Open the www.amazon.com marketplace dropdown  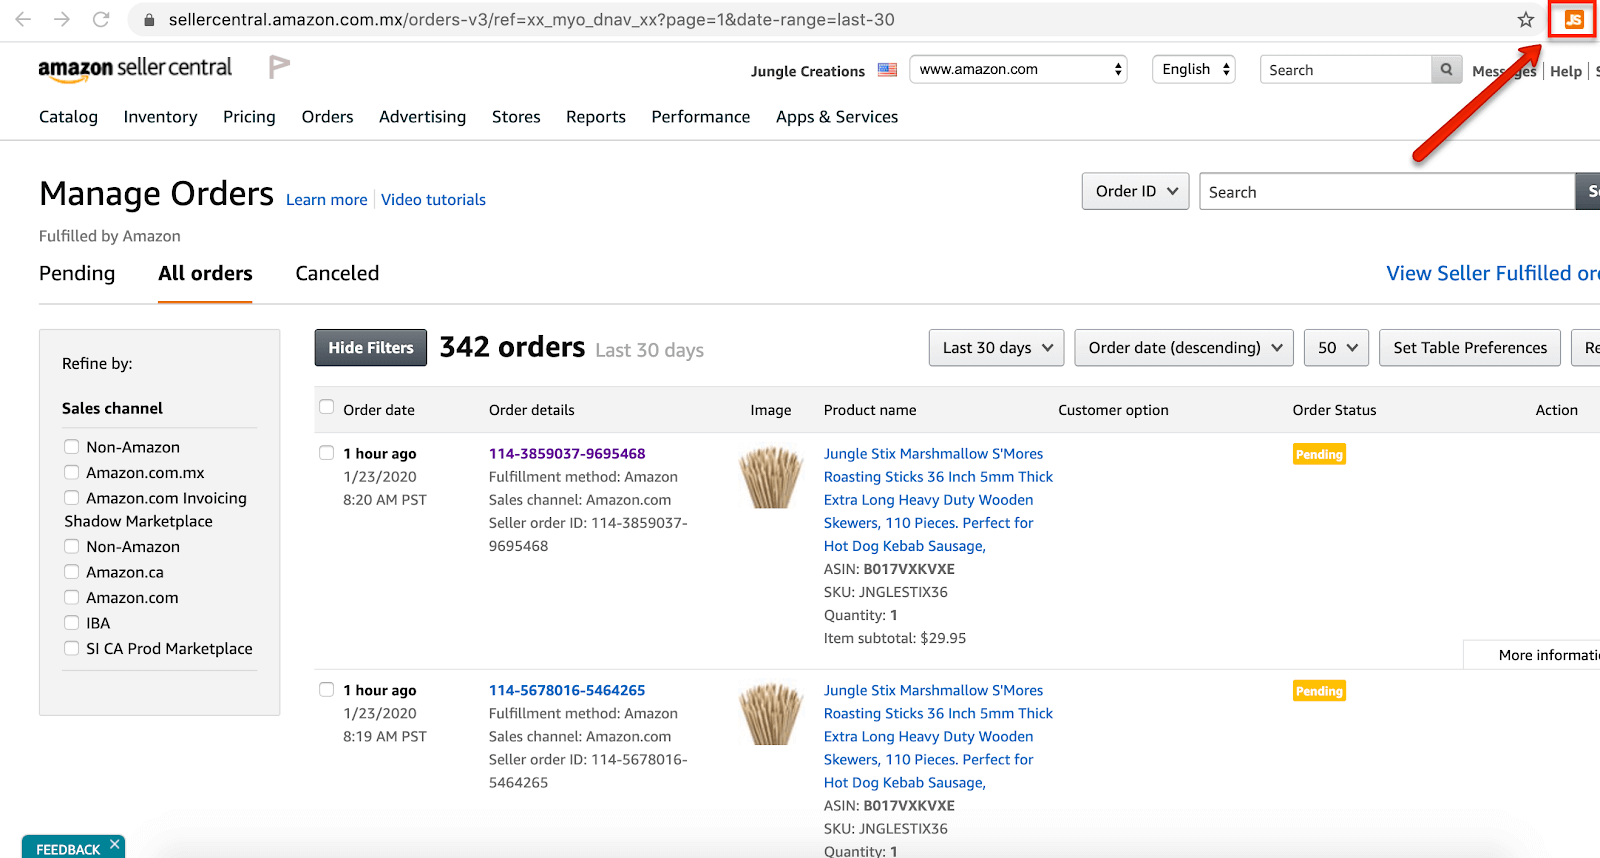coord(1018,69)
